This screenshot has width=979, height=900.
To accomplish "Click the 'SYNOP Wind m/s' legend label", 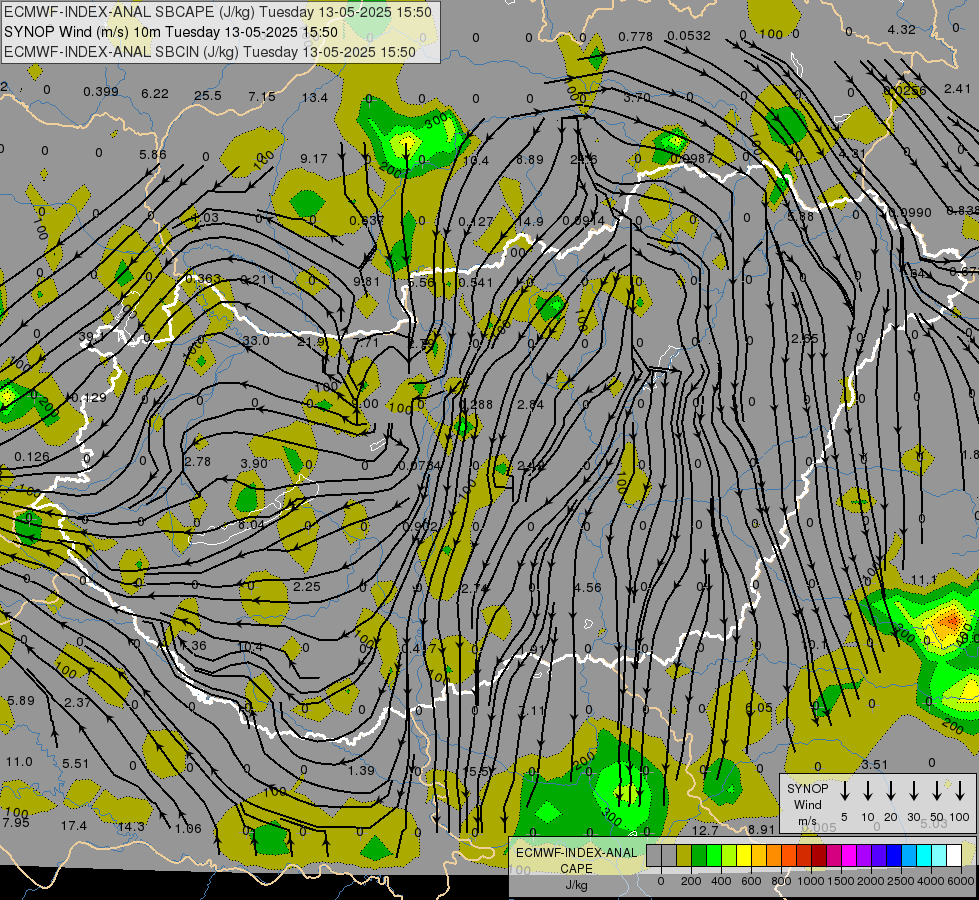I will pos(807,804).
